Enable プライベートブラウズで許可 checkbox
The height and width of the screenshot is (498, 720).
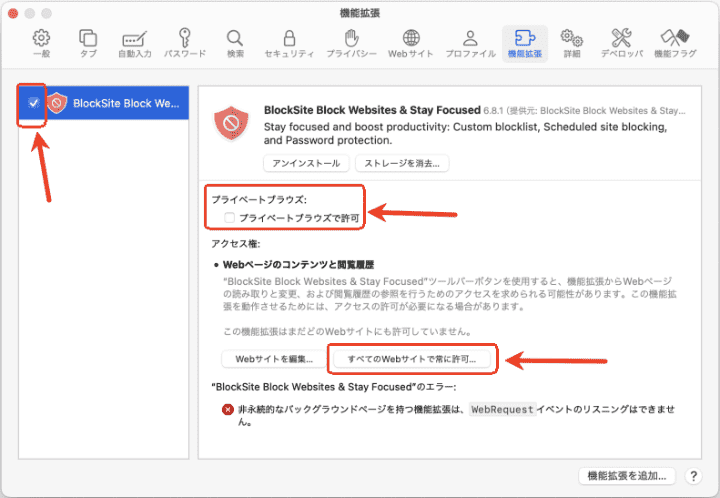click(x=229, y=218)
